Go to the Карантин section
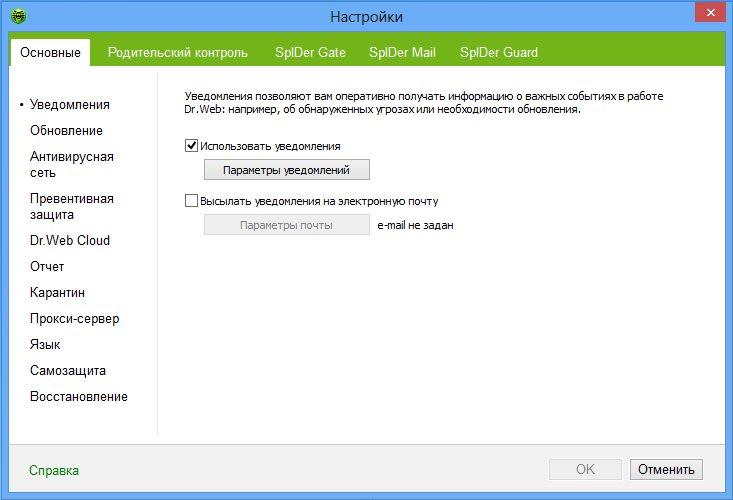Image resolution: width=733 pixels, height=500 pixels. pos(57,293)
